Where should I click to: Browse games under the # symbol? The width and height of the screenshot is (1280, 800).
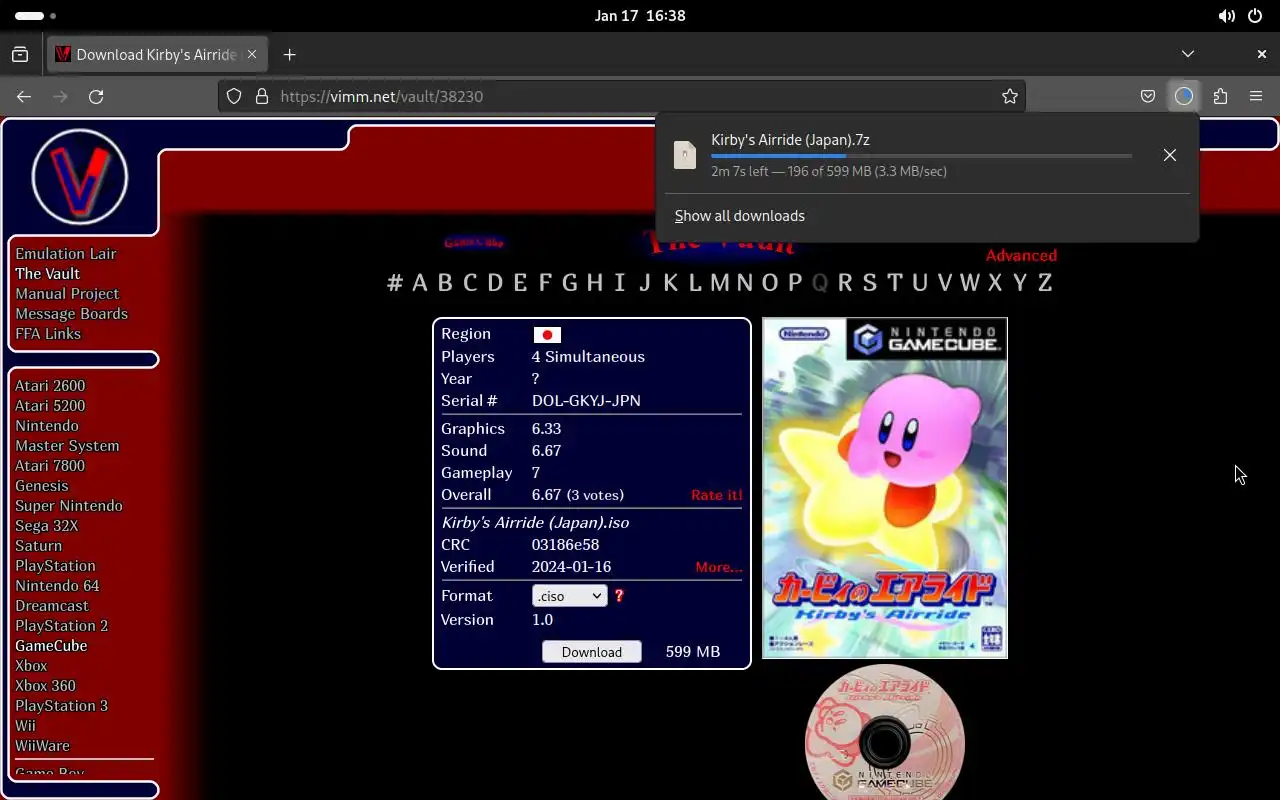tap(395, 283)
